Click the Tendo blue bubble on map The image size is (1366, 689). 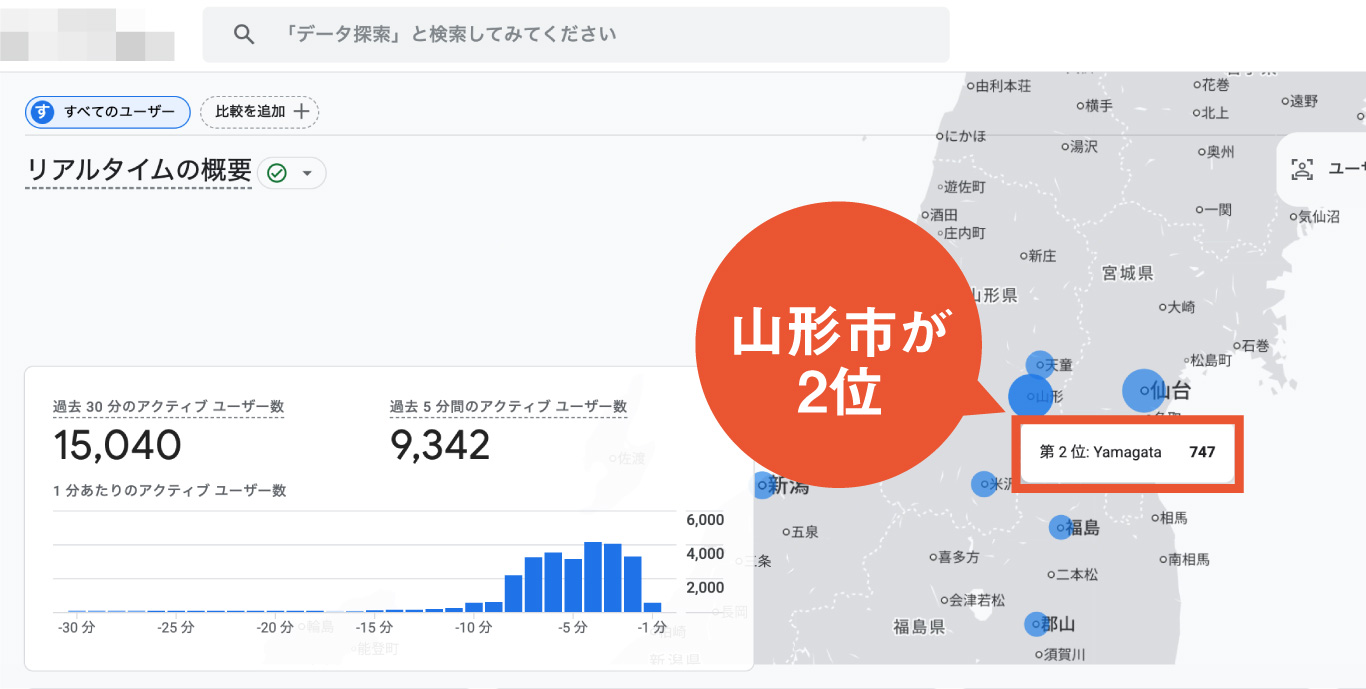coord(1040,365)
